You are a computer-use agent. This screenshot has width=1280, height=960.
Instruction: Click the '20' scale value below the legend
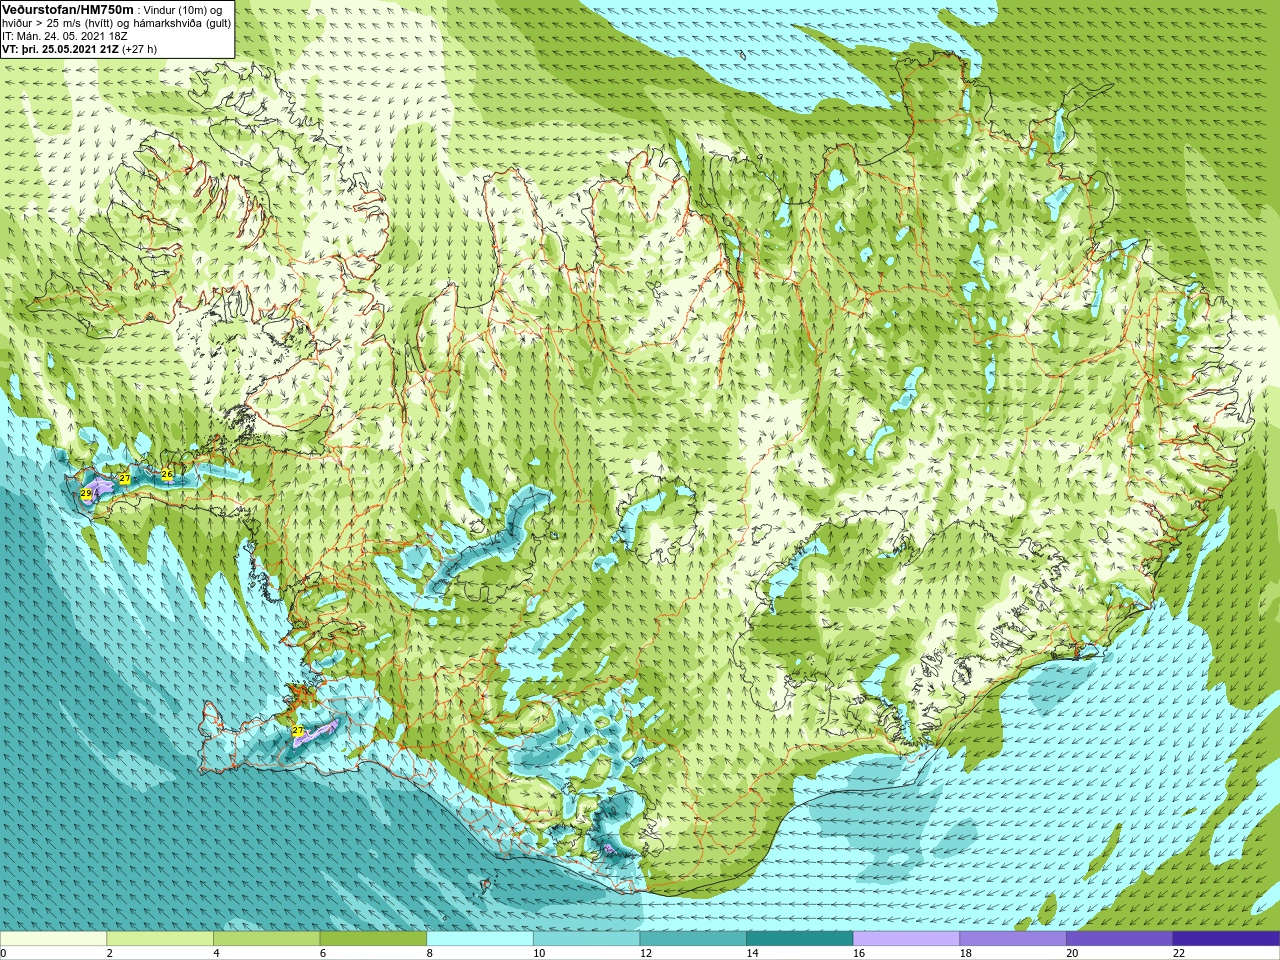(x=1072, y=953)
